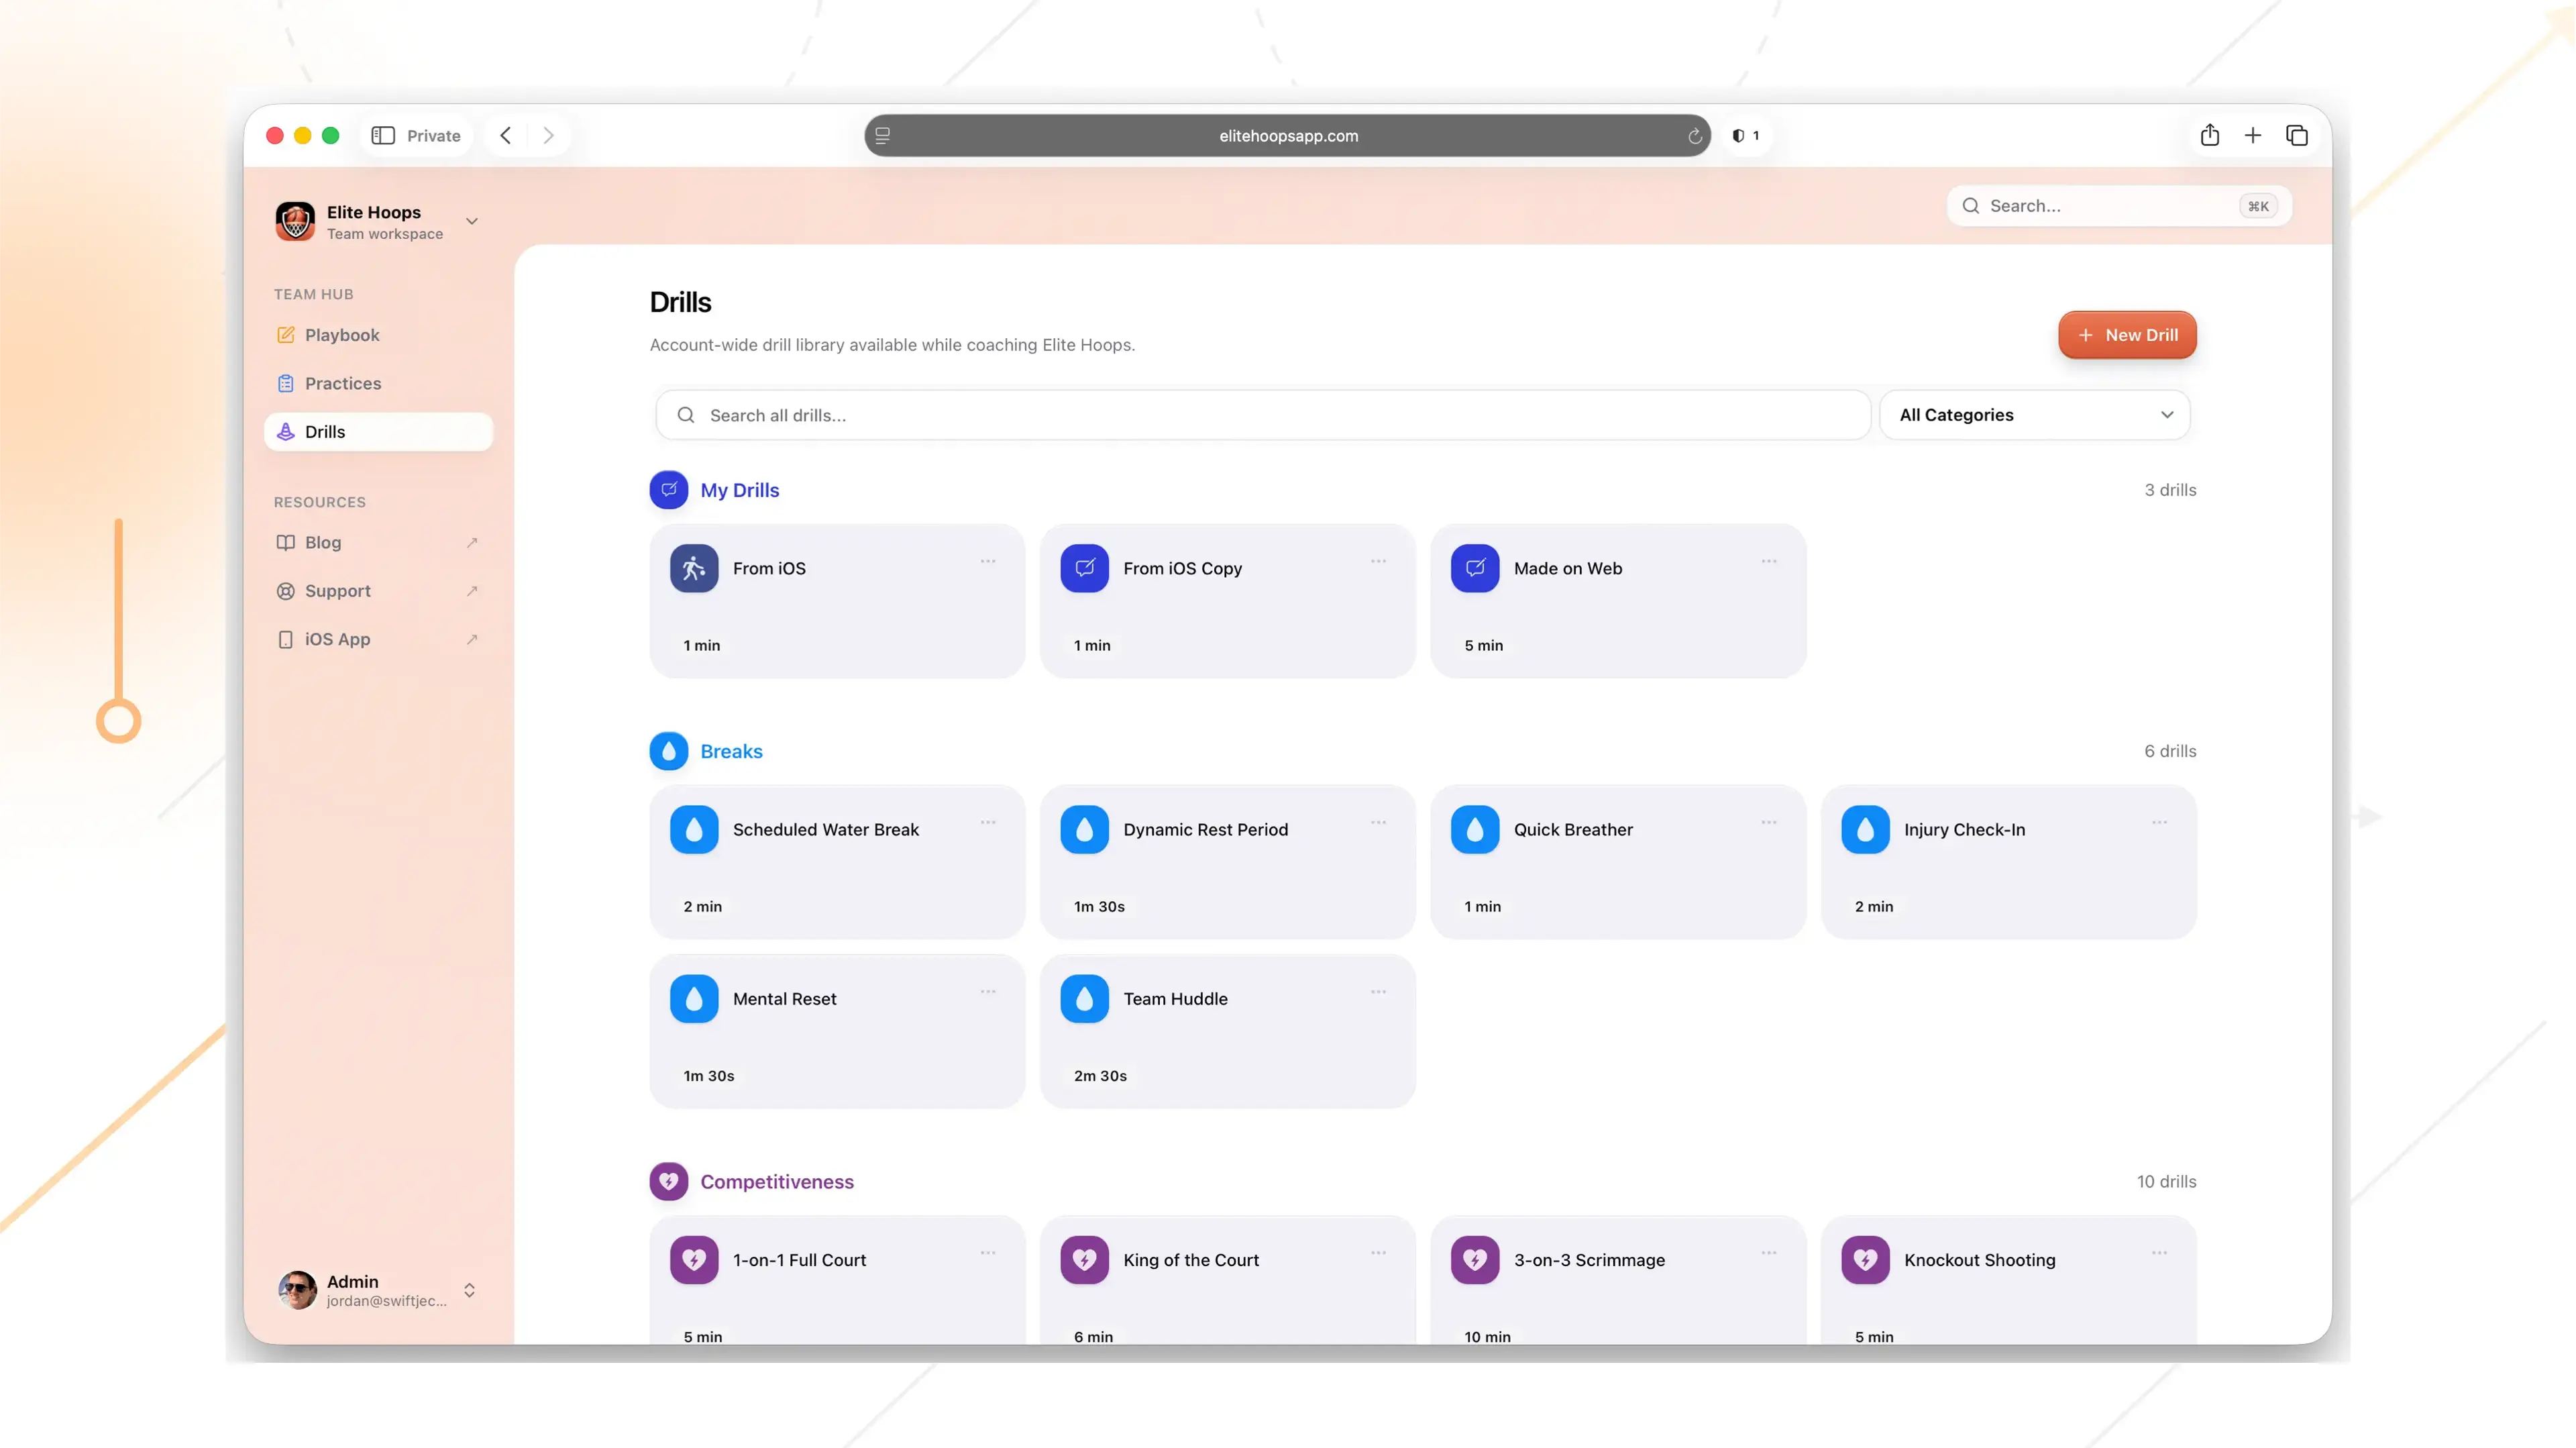Open more options for From iOS drill
This screenshot has width=2576, height=1448.
[988, 561]
